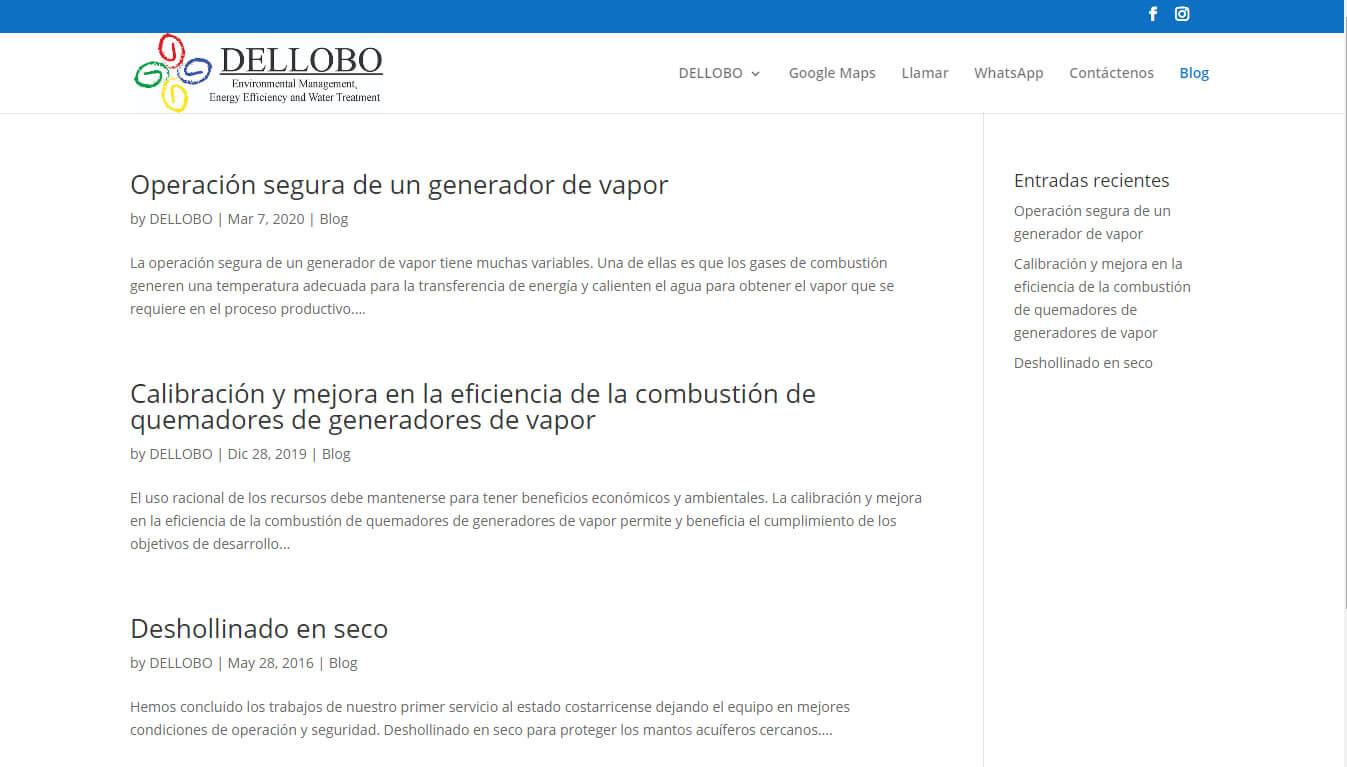Open the Facebook icon in top bar

click(1153, 14)
